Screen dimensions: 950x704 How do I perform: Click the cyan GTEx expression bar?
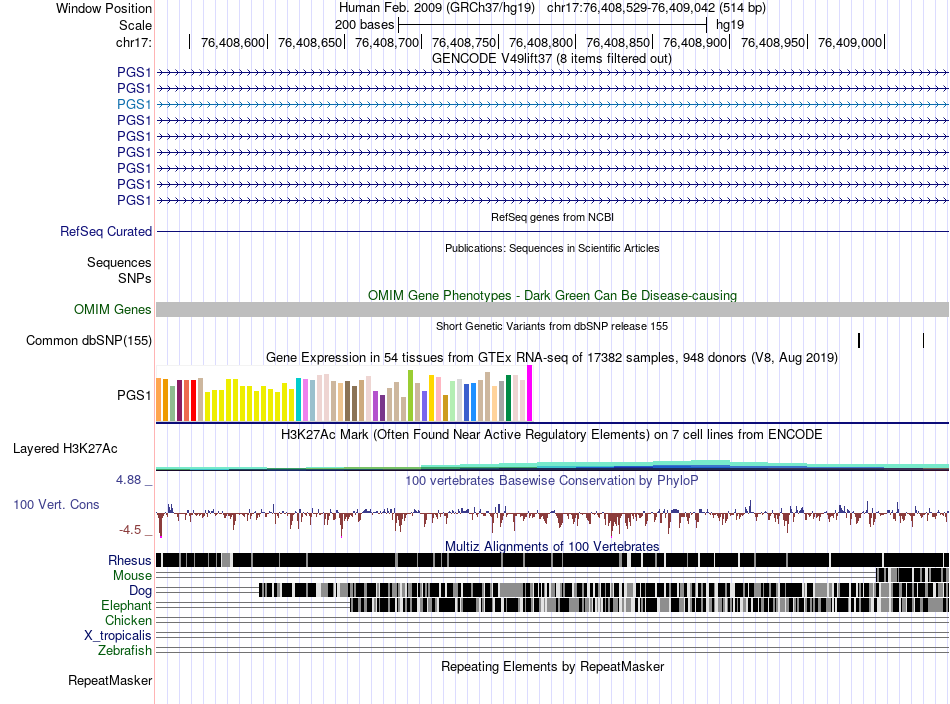click(x=298, y=399)
